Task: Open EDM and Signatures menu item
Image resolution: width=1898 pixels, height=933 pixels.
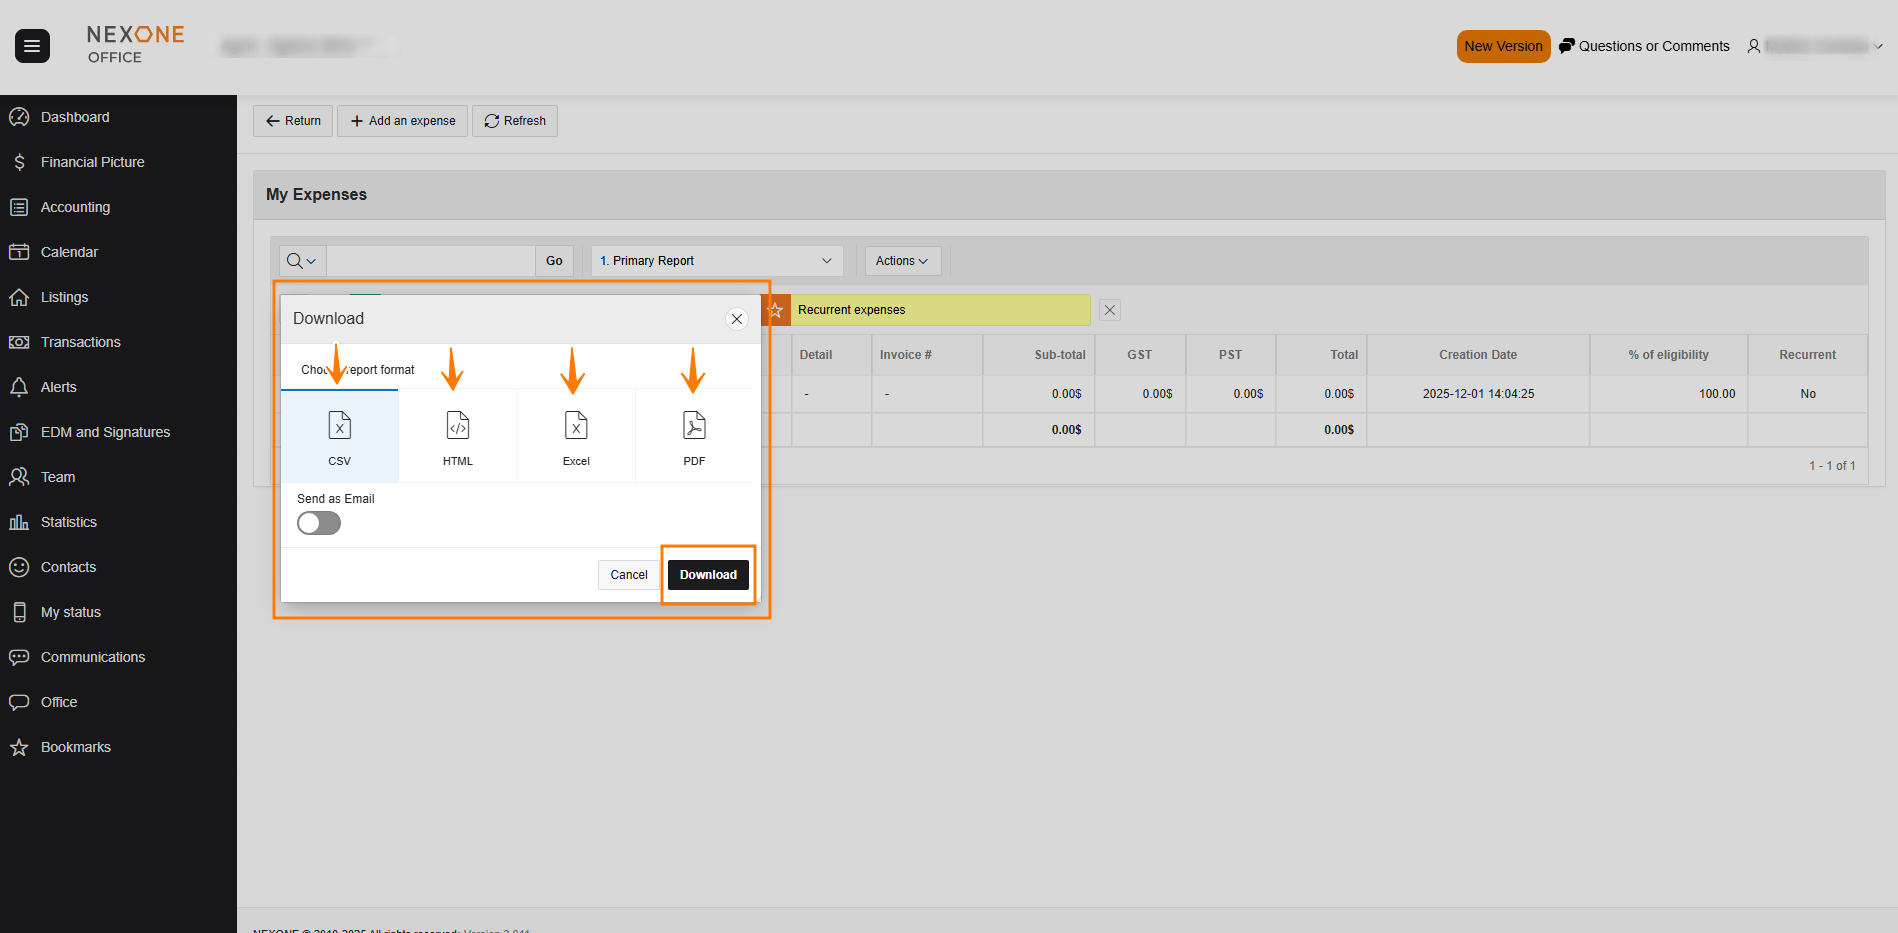Action: [105, 432]
